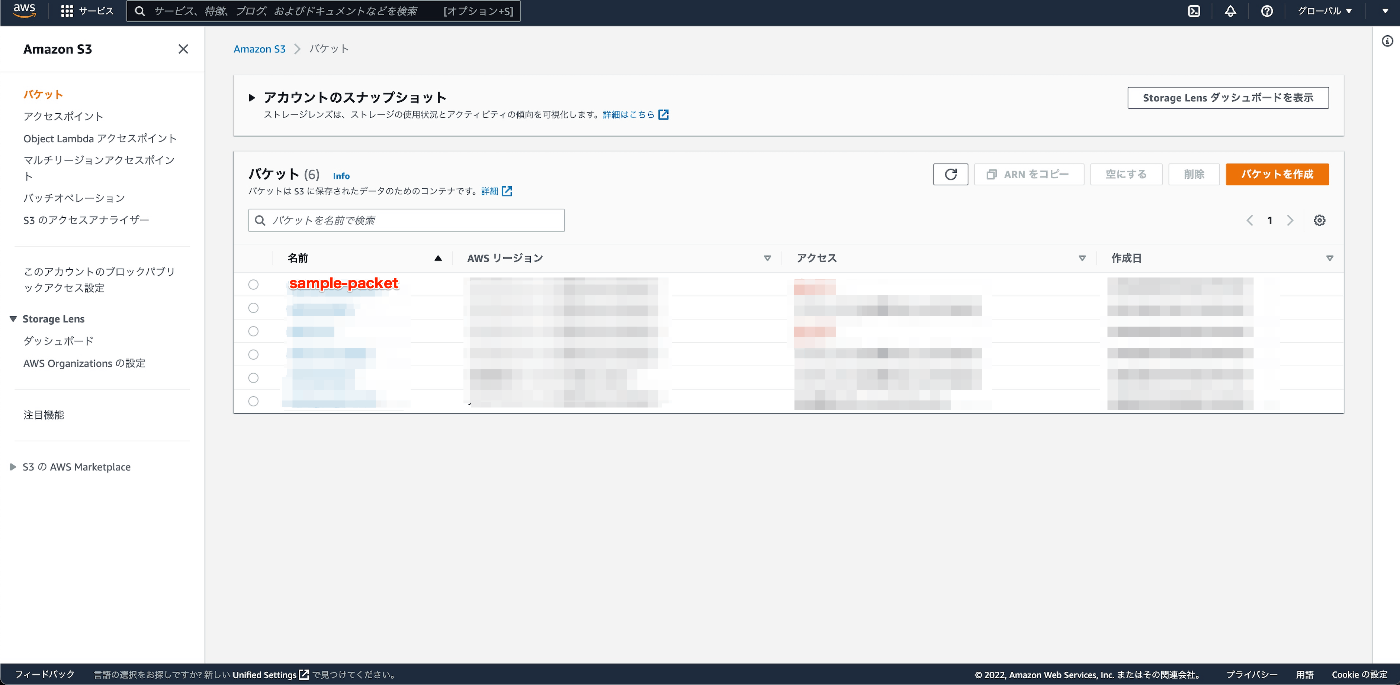Open Storage Lens ダッシュボード

pos(58,341)
